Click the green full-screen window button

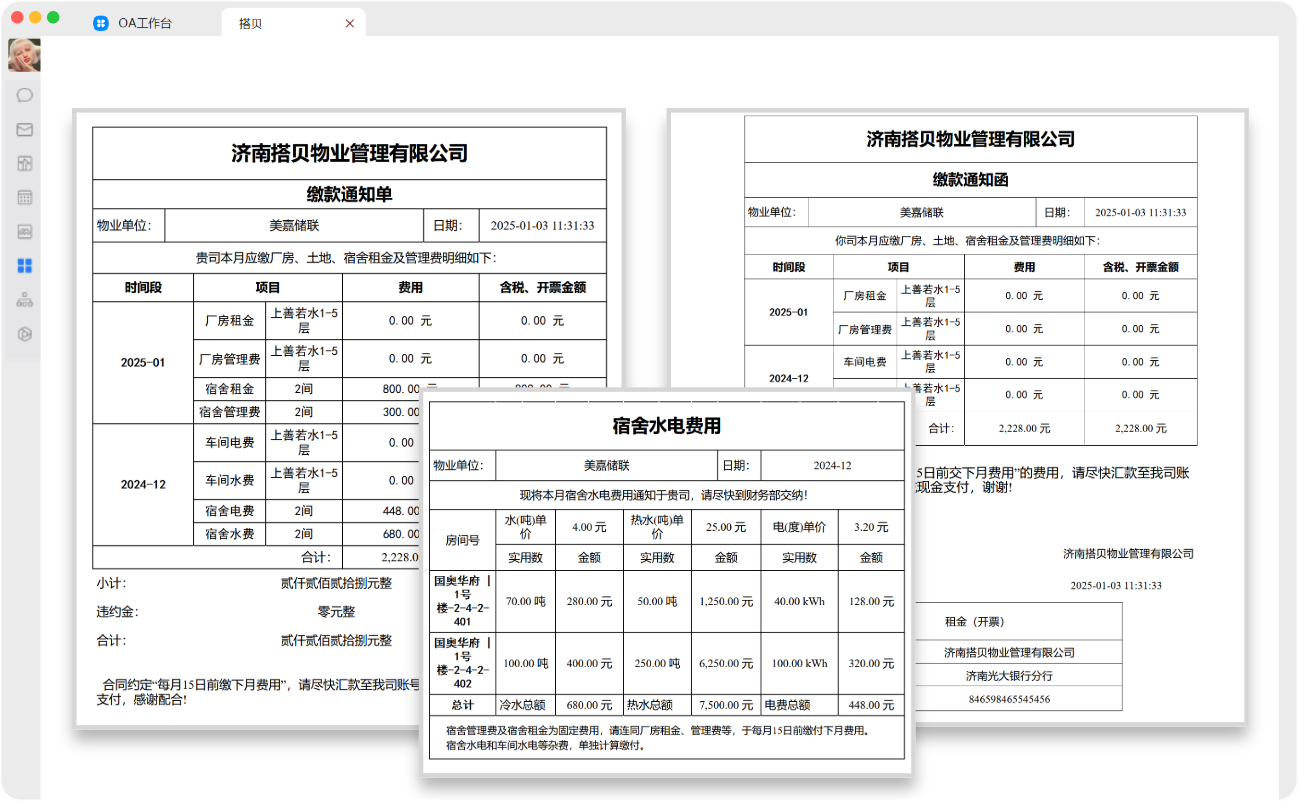pos(55,17)
